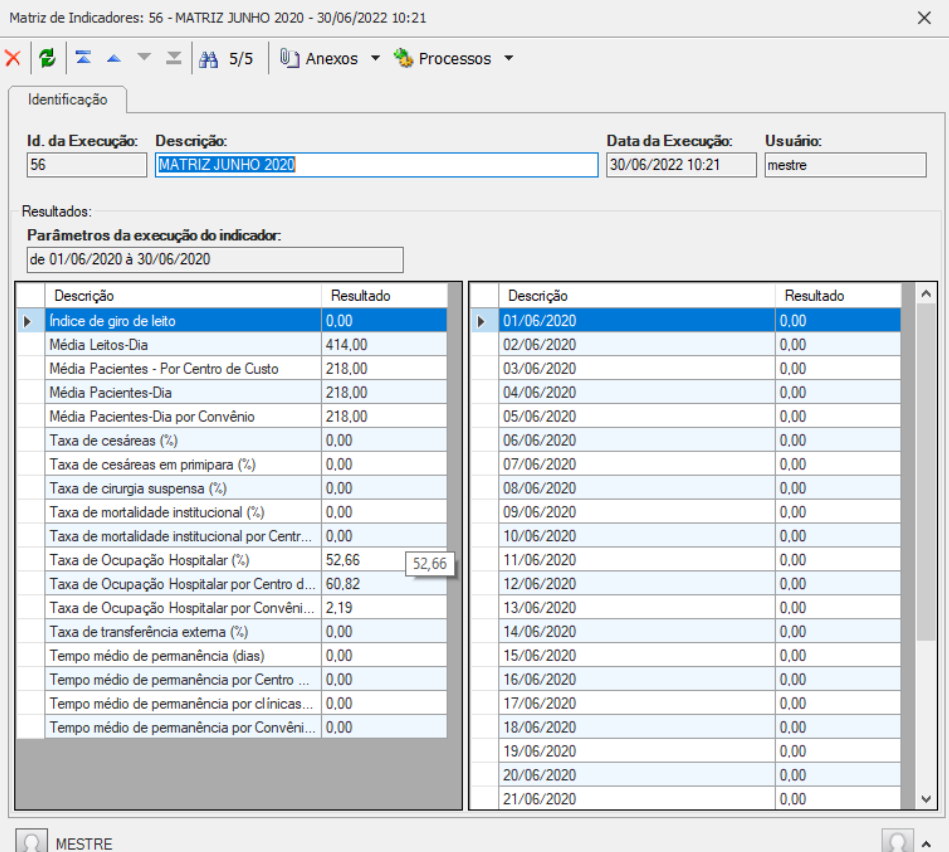
Task: Click scroll up arrow of dates table
Action: pos(926,294)
